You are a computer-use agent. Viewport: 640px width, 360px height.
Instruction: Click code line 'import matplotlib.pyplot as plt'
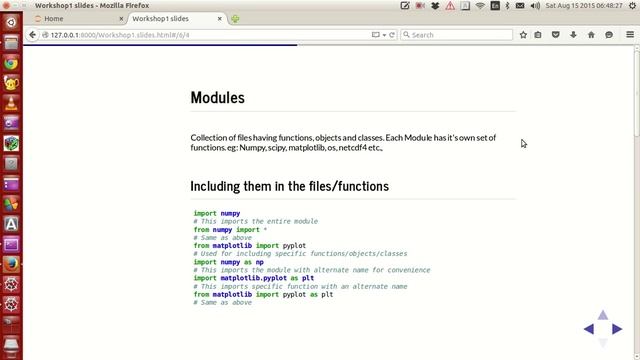[x=254, y=278]
